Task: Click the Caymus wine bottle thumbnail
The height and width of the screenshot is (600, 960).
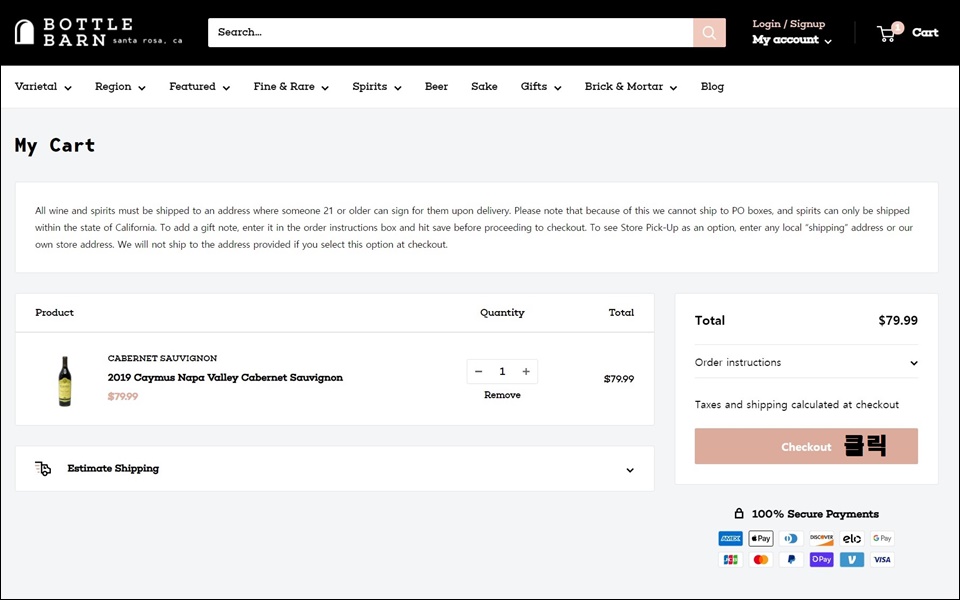Action: click(64, 381)
